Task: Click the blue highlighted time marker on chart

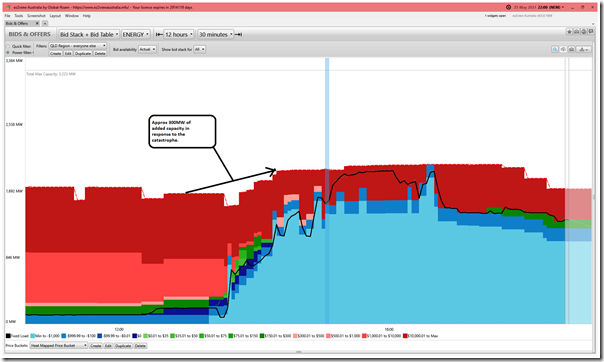Action: (x=327, y=191)
